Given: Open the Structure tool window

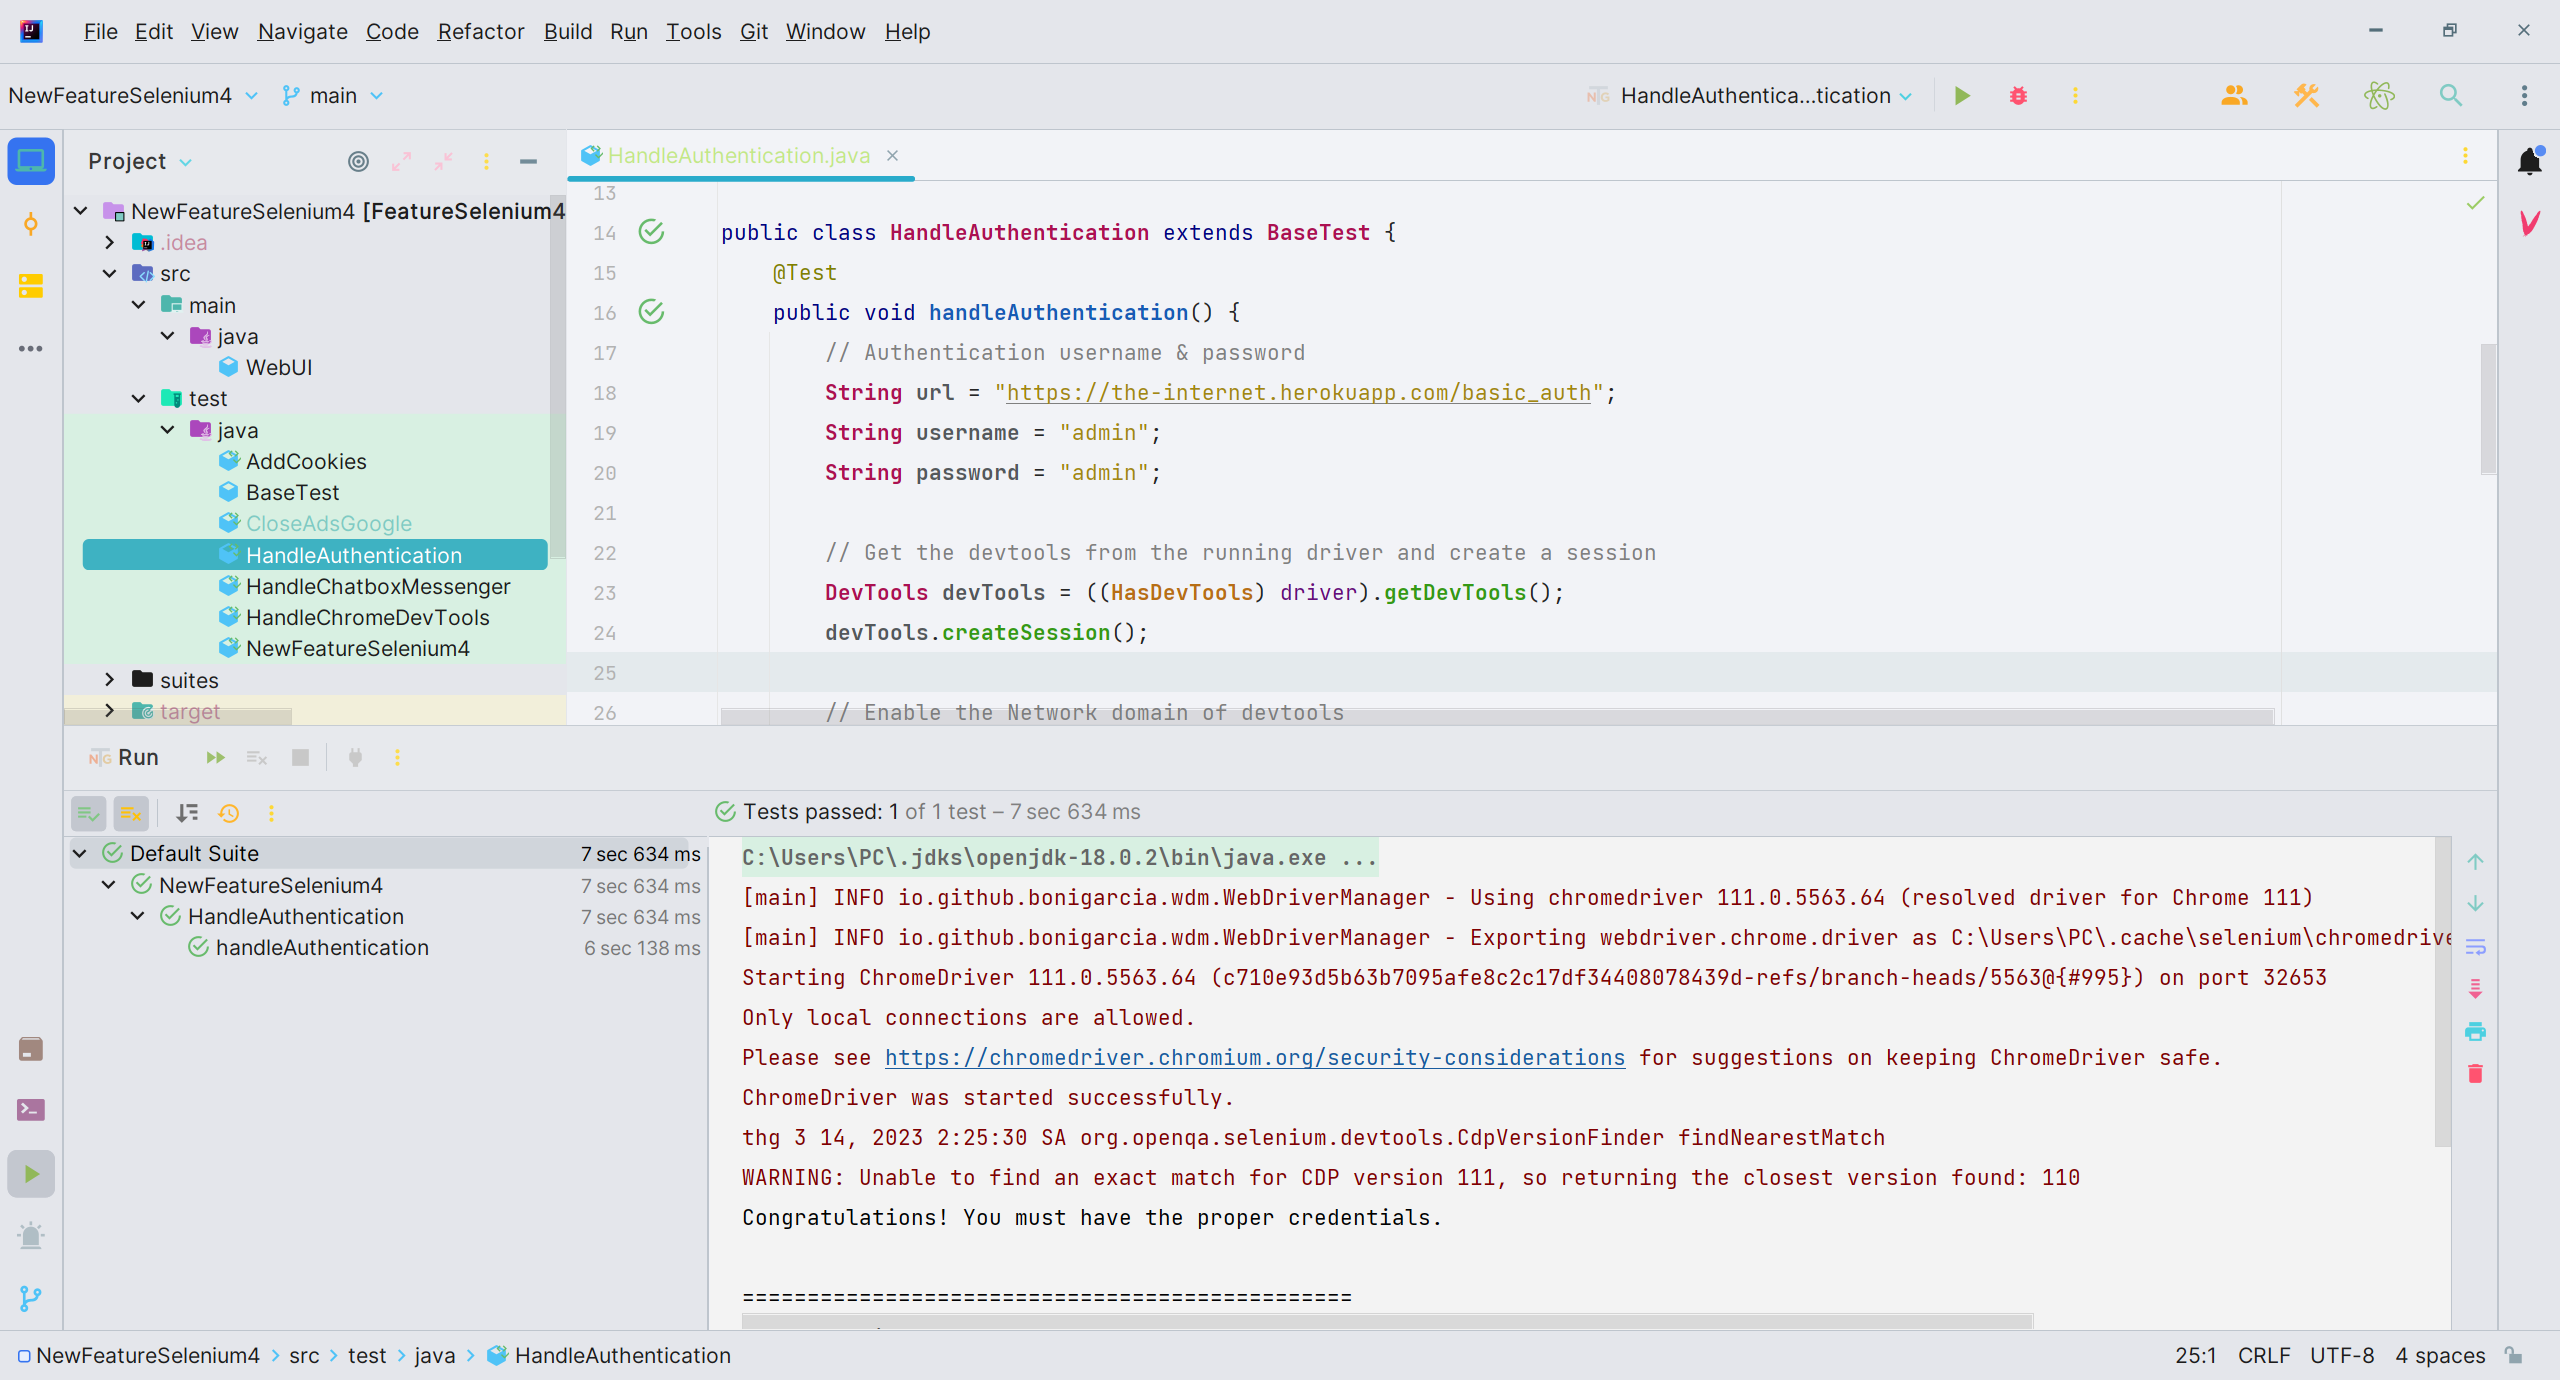Looking at the screenshot, I should pos(31,286).
